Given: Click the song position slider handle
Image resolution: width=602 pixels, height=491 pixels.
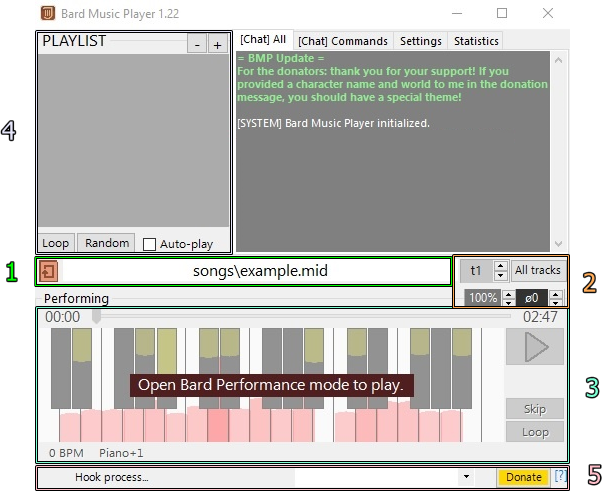Looking at the screenshot, I should tap(96, 317).
